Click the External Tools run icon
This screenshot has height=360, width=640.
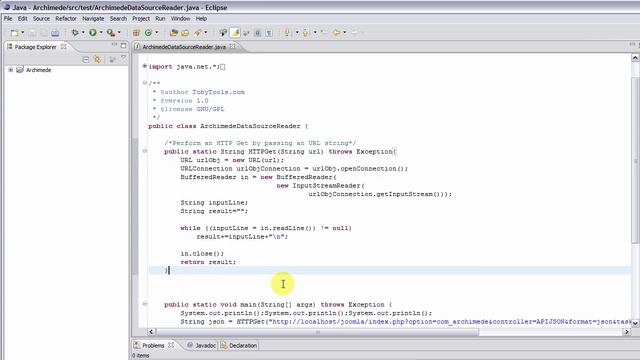(111, 33)
